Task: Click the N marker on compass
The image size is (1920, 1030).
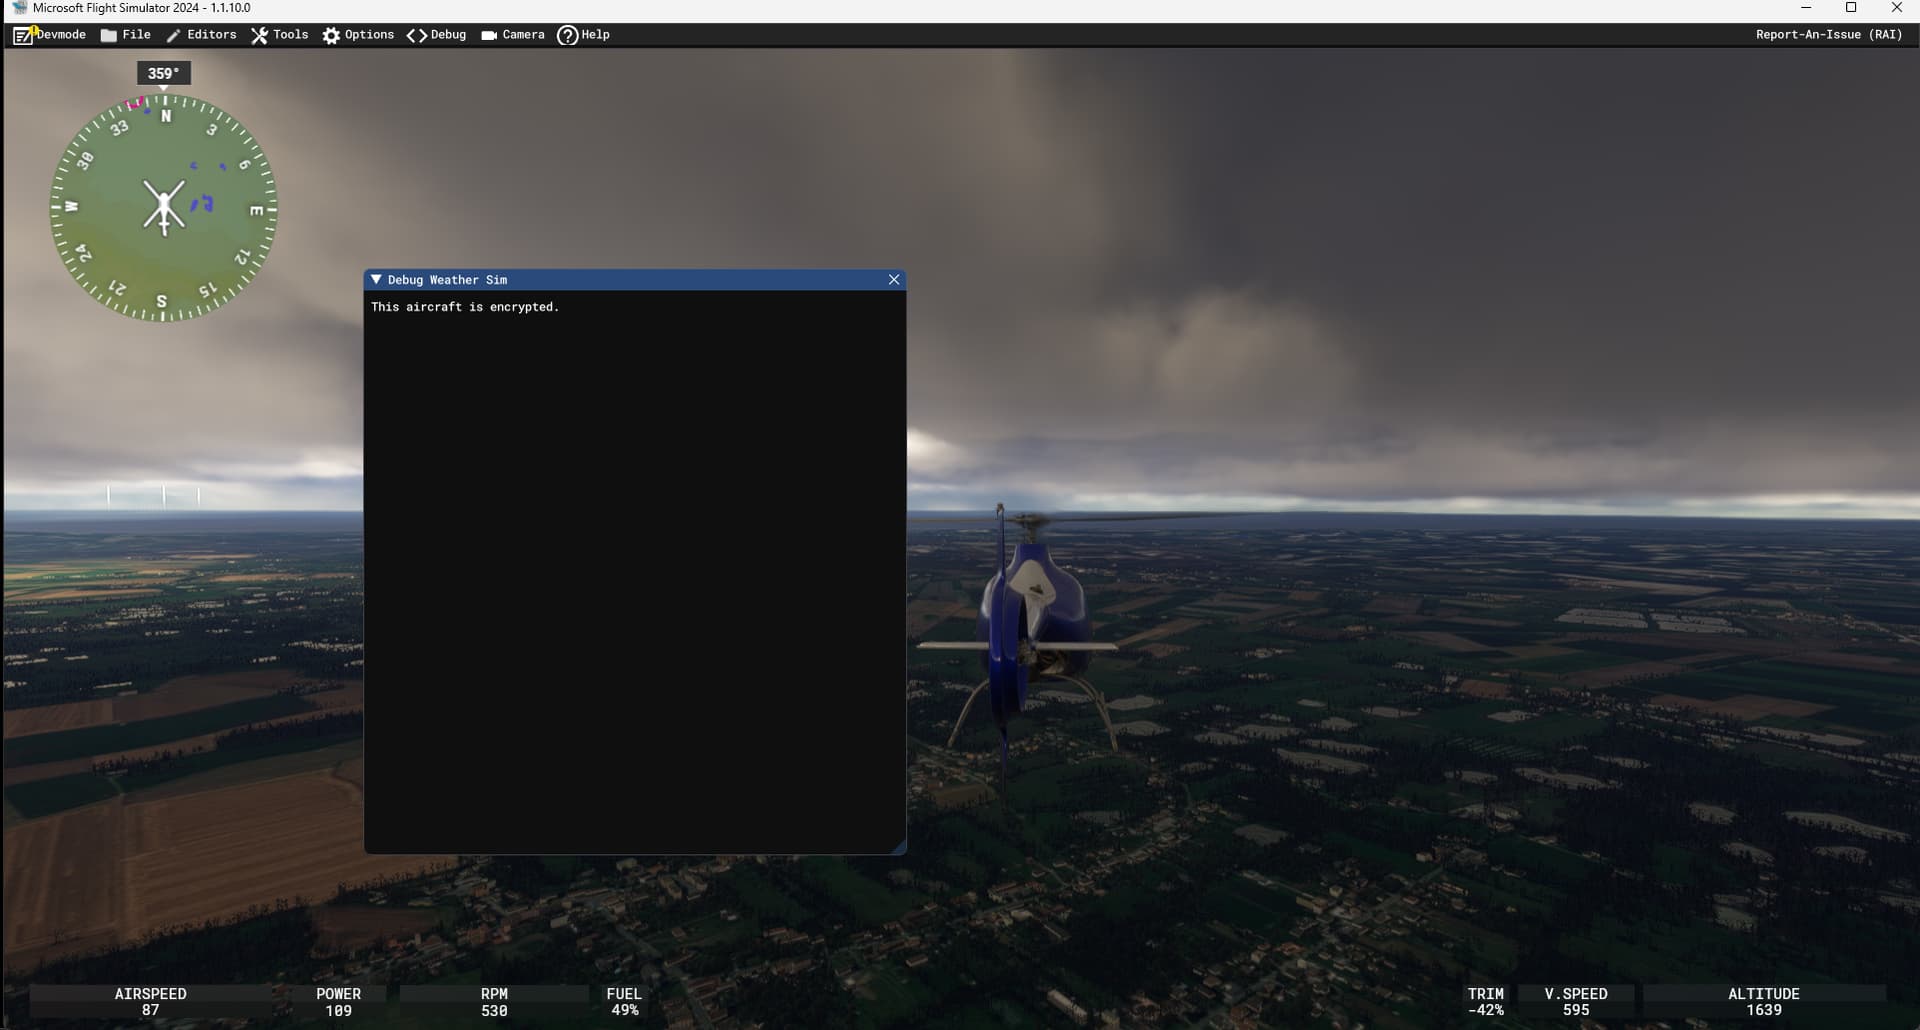Action: tap(166, 116)
